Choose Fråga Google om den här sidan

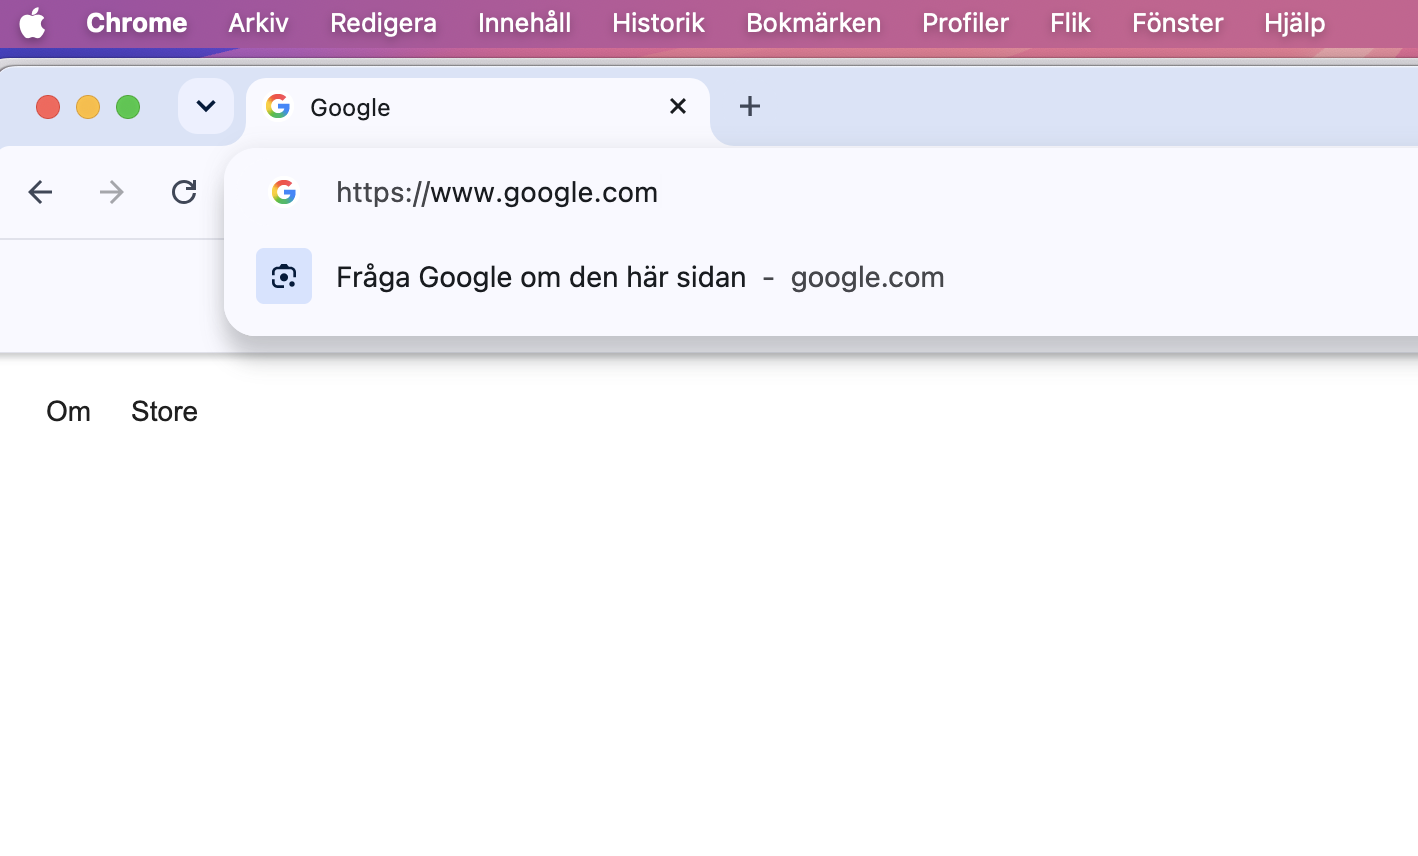[821, 276]
